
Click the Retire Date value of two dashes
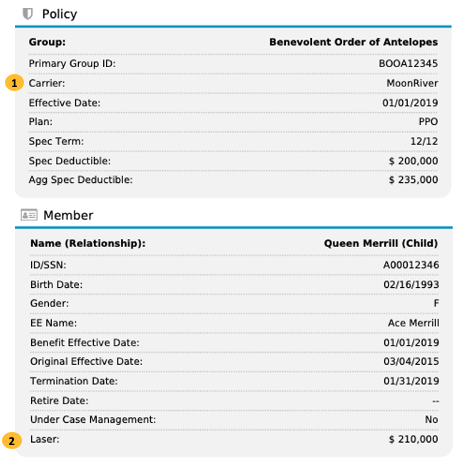435,401
